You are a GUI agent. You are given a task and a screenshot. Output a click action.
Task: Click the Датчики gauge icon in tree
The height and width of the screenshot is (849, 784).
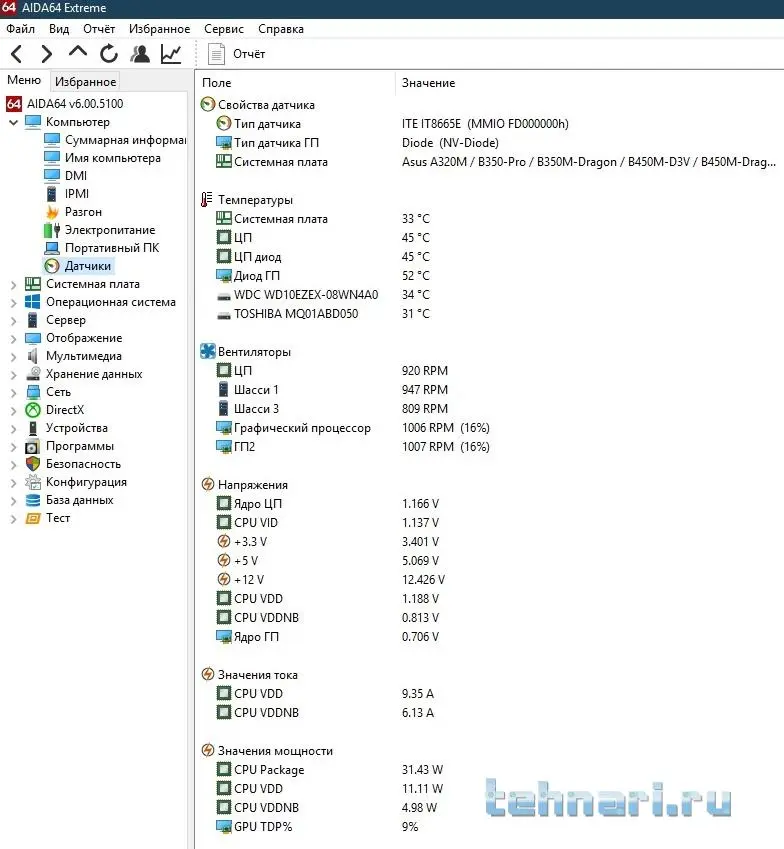point(52,266)
